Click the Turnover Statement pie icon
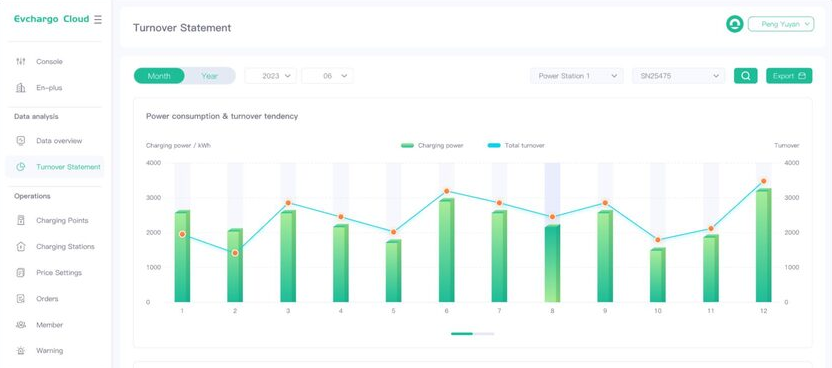Image resolution: width=832 pixels, height=368 pixels. [x=21, y=167]
